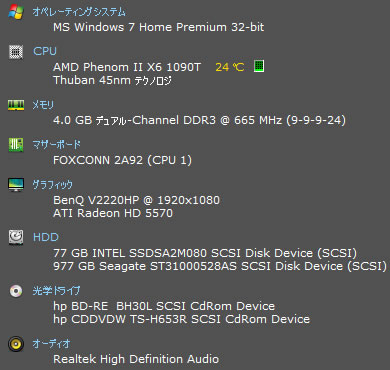This screenshot has height=370, width=390.
Task: Open the オーディオ section heading
Action: pos(51,344)
